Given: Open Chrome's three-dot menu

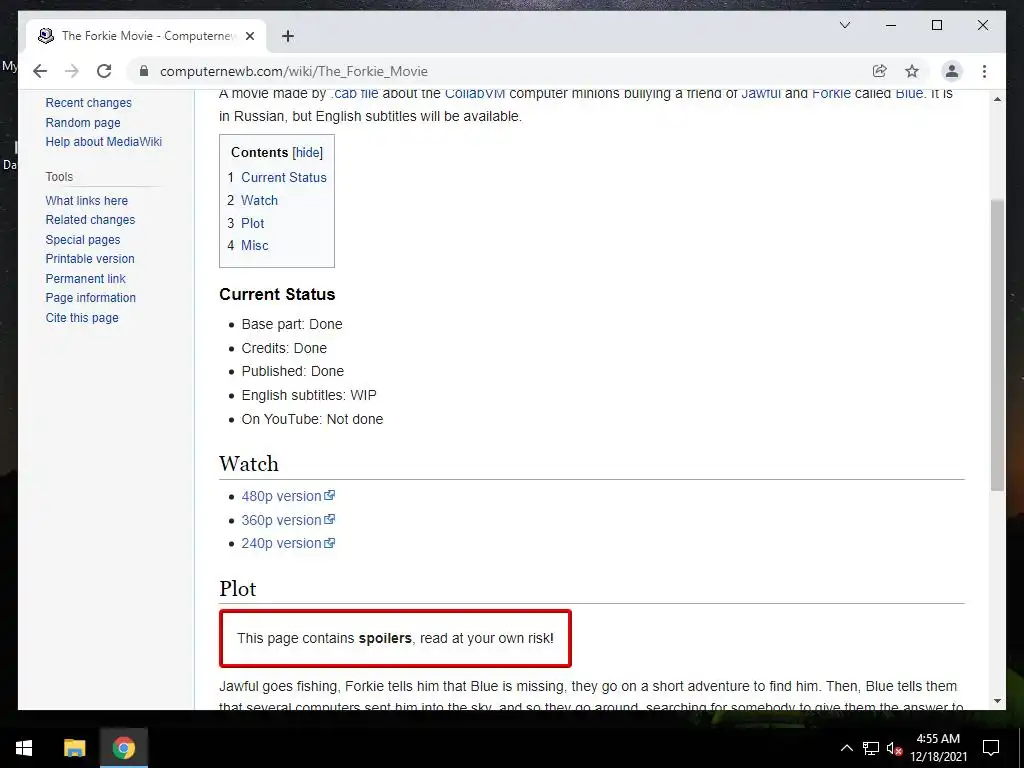Looking at the screenshot, I should pos(984,71).
